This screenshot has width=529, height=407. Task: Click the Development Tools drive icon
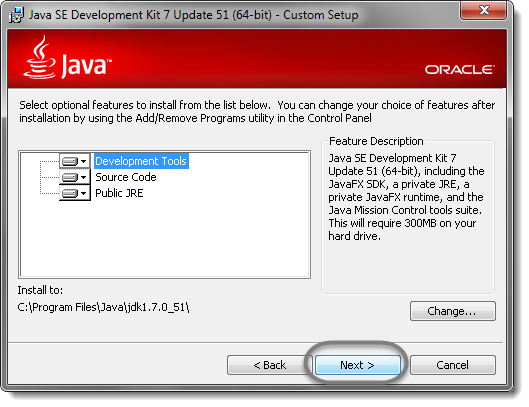tap(70, 161)
